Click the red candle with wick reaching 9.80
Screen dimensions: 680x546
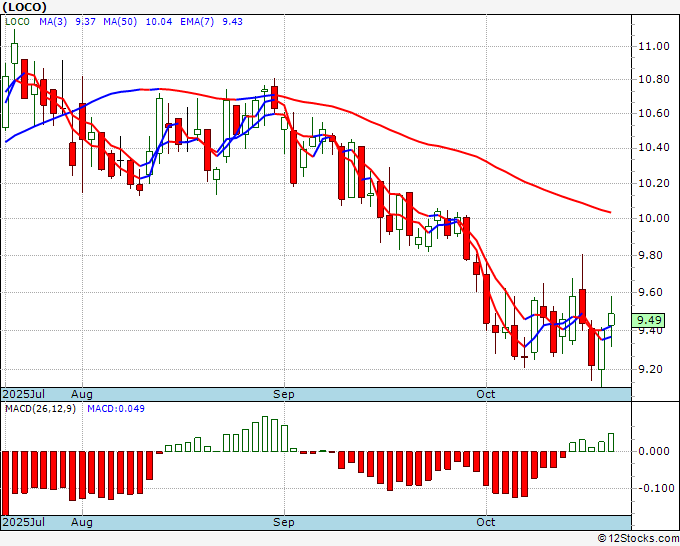tap(582, 306)
